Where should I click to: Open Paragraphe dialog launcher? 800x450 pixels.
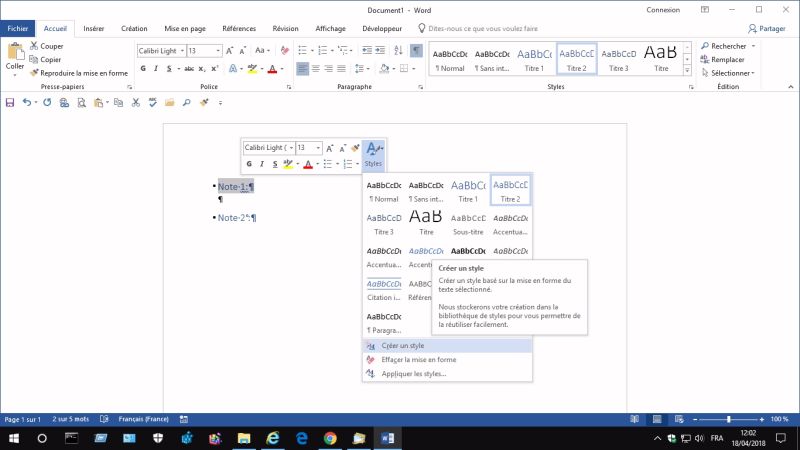point(420,87)
